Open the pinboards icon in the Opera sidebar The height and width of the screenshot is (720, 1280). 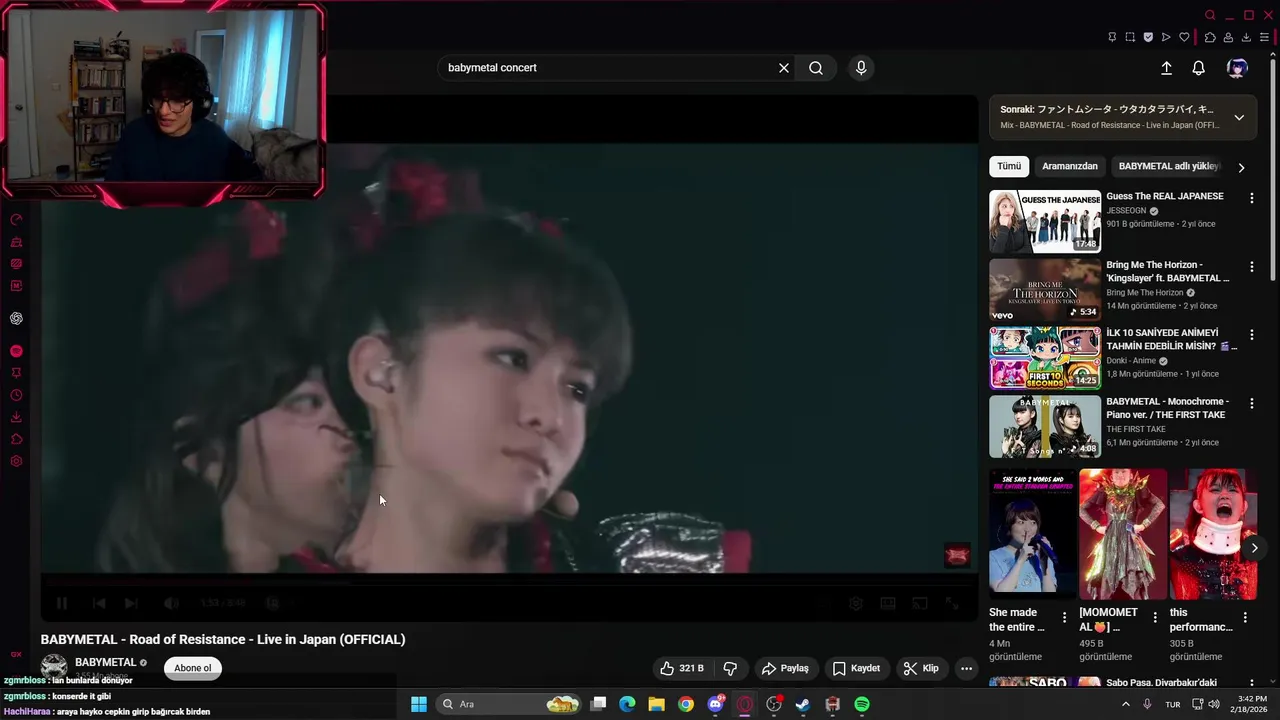16,373
